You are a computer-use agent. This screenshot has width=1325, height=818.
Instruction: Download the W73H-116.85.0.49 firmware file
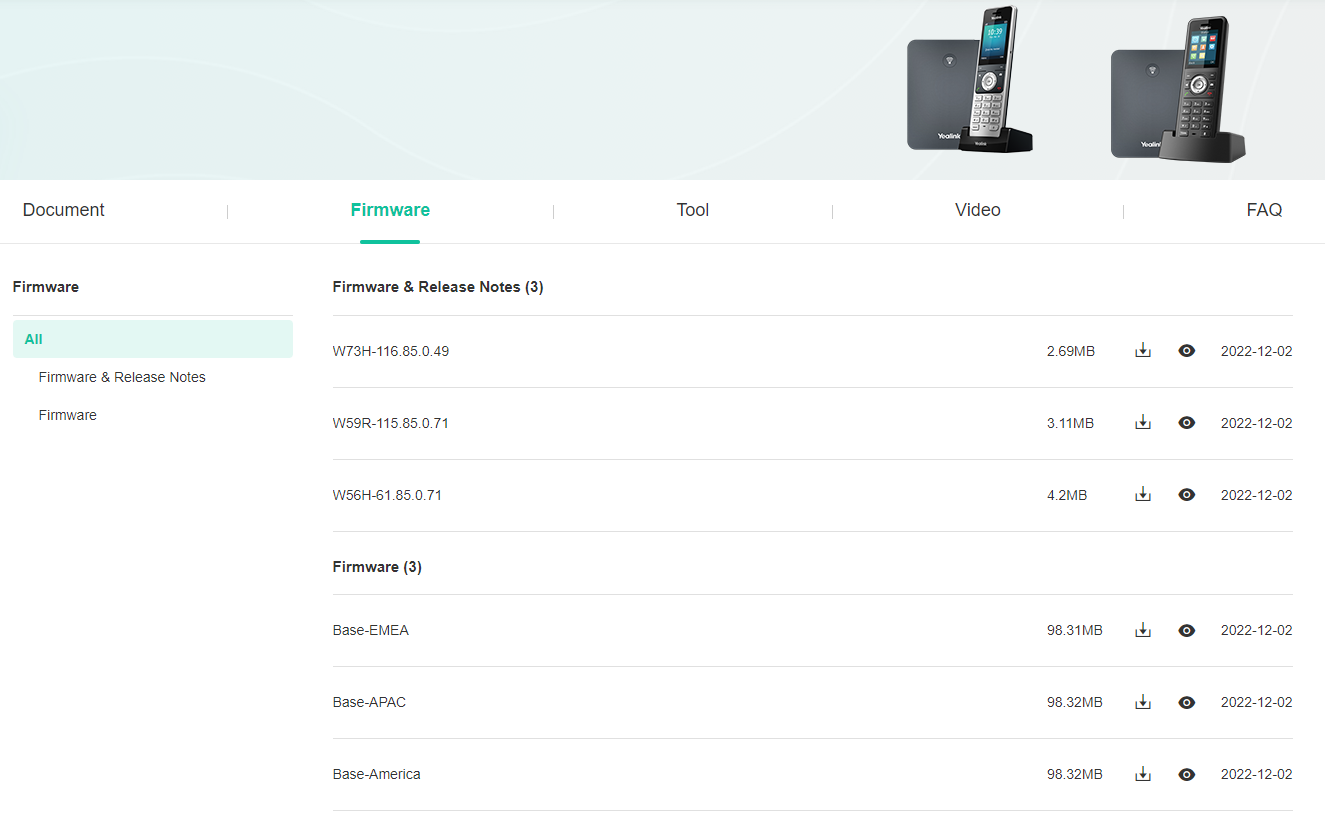point(1142,351)
